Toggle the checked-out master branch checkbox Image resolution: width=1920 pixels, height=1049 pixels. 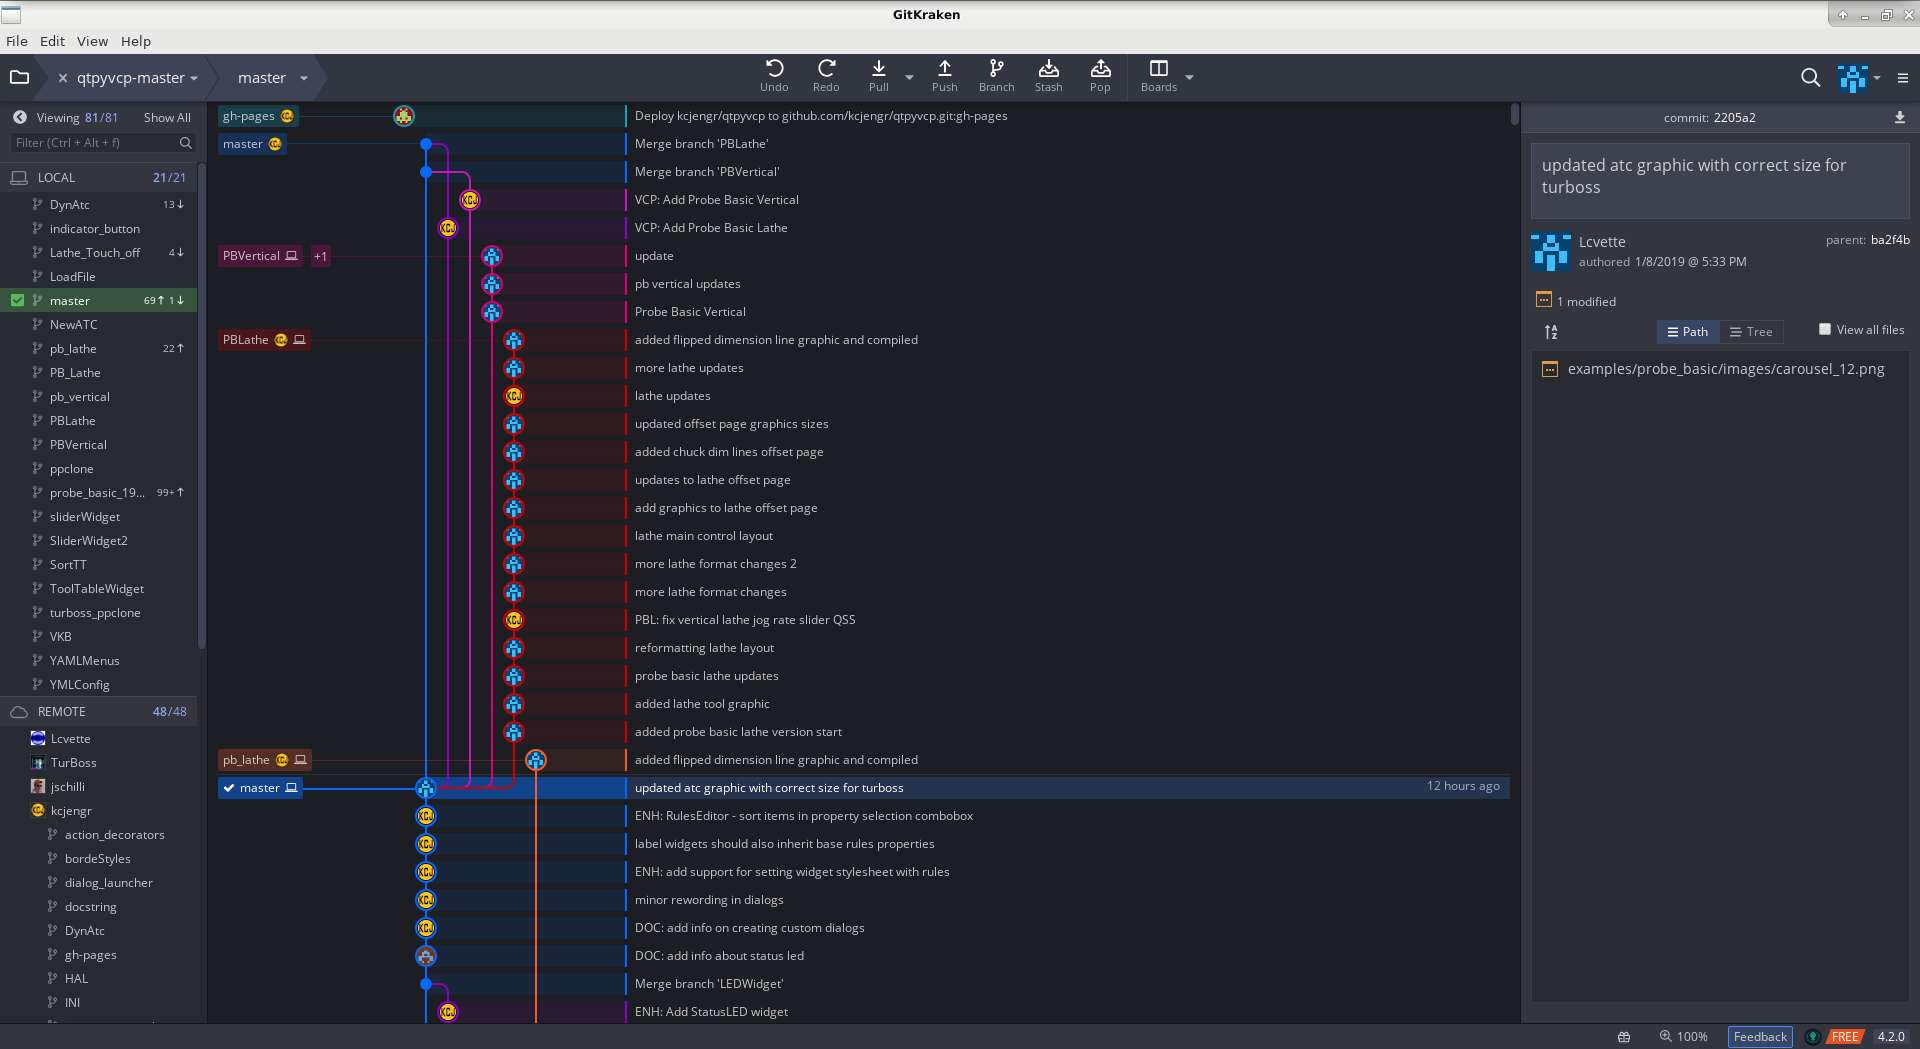[17, 300]
